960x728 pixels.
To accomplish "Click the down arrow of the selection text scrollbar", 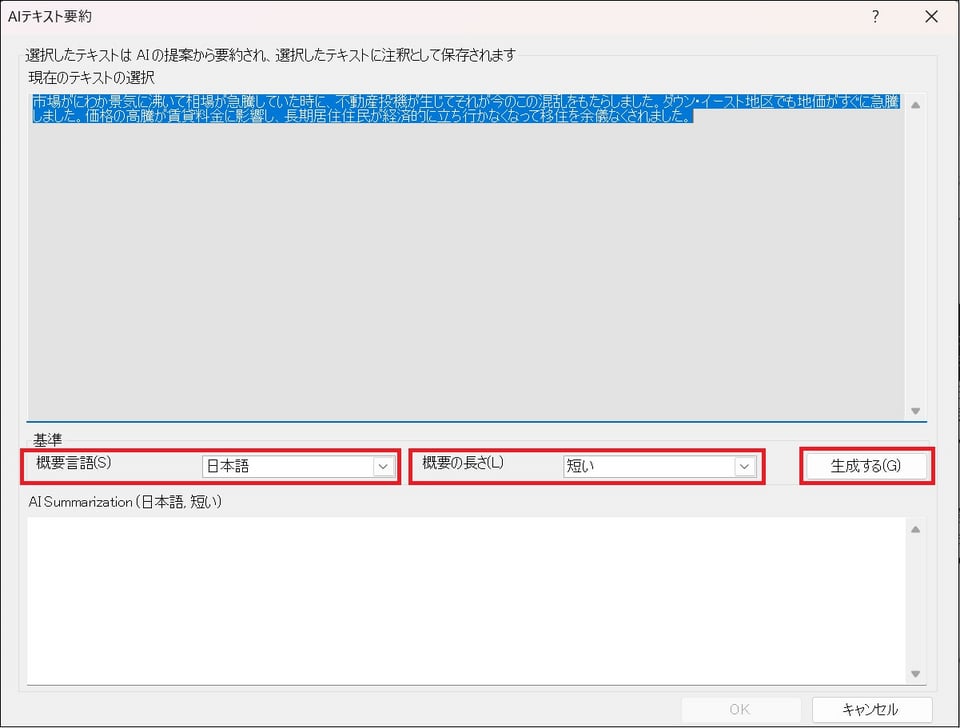I will pos(915,411).
